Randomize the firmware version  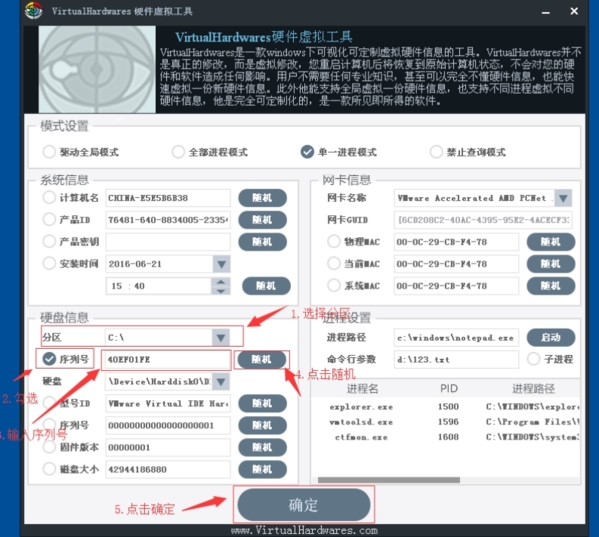click(262, 447)
